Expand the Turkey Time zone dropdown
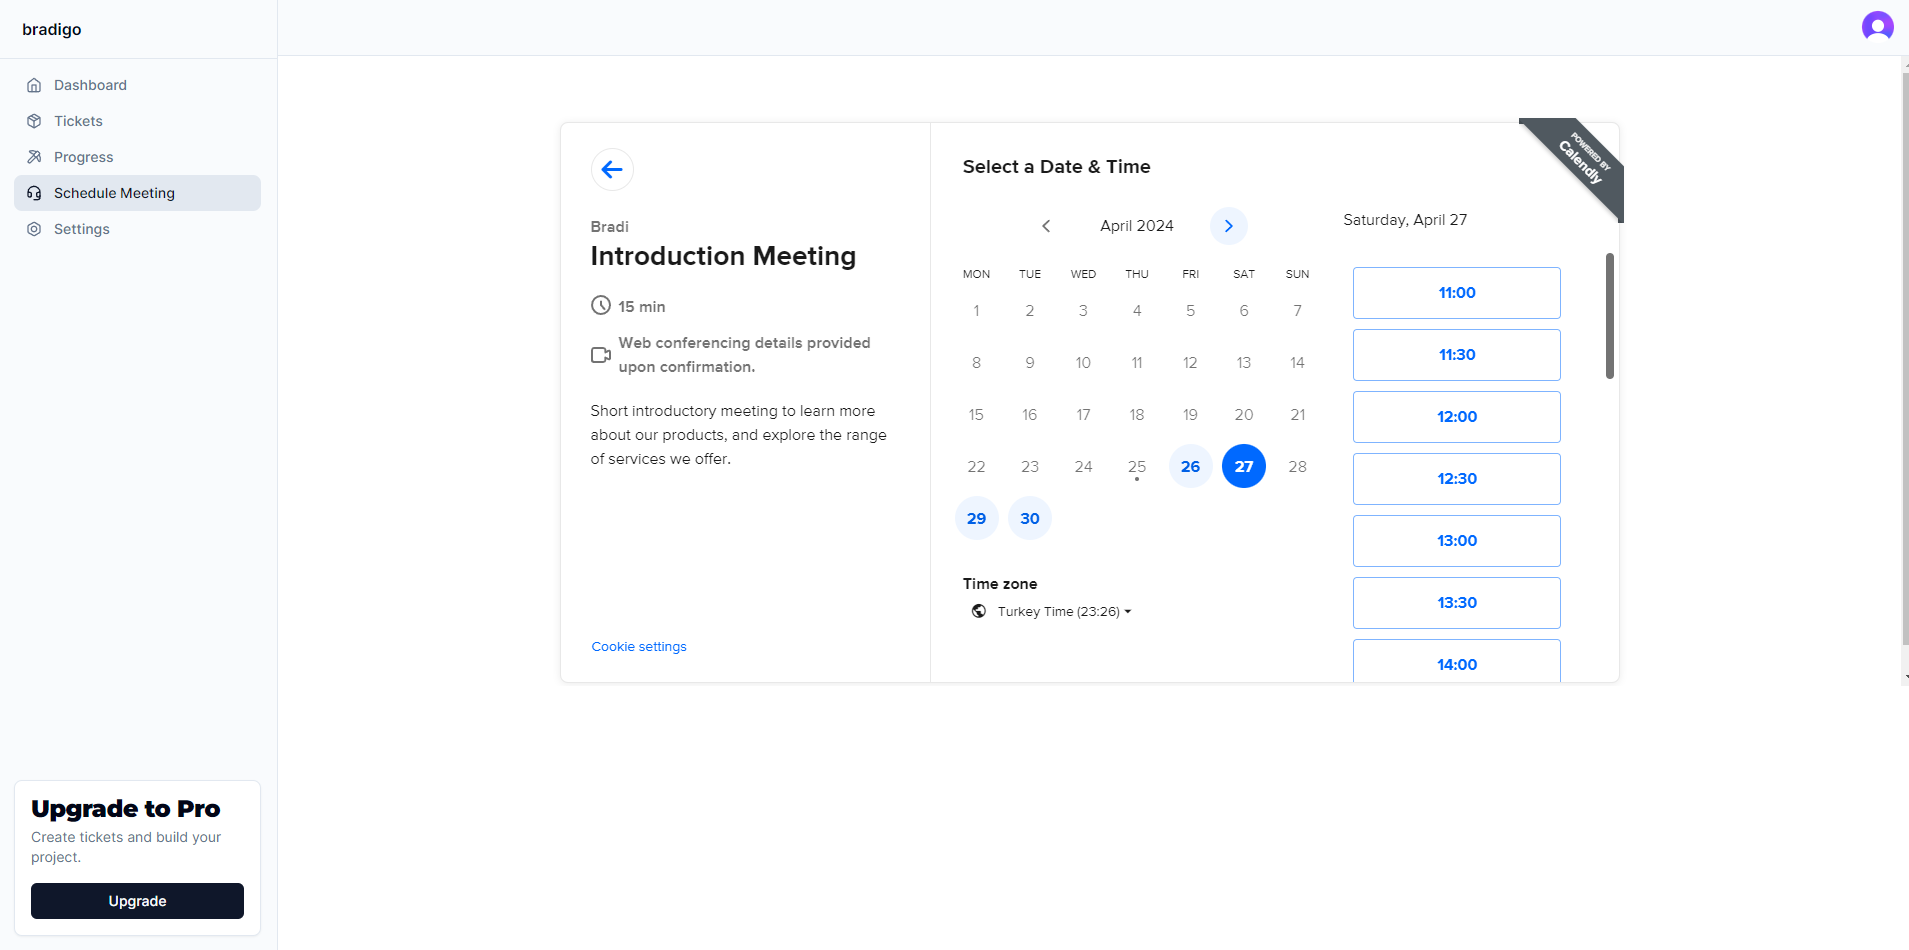1909x950 pixels. pos(1064,611)
